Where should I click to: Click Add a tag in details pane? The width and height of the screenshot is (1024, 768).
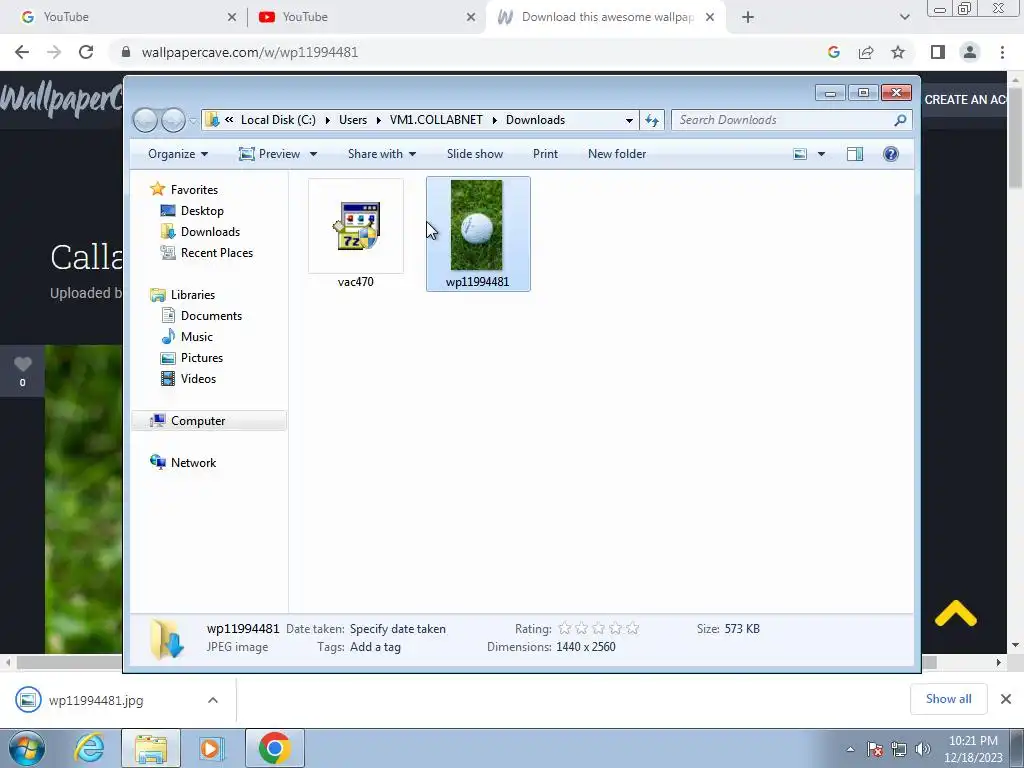coord(376,647)
